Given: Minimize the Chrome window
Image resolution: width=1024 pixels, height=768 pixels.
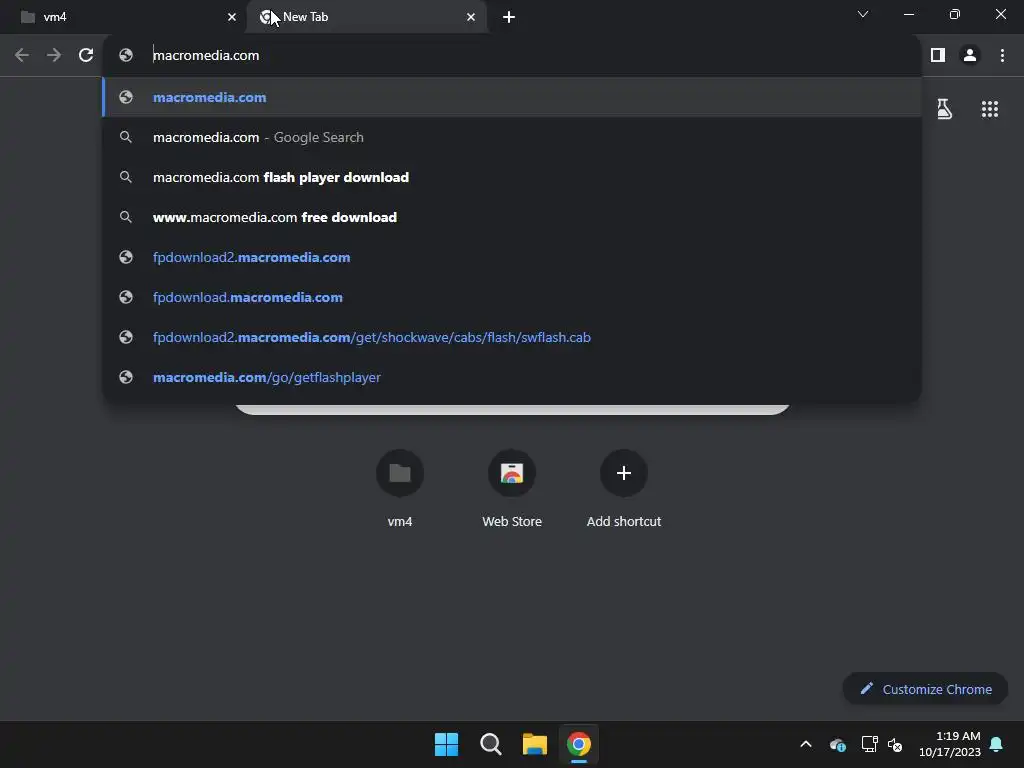Looking at the screenshot, I should pos(908,14).
